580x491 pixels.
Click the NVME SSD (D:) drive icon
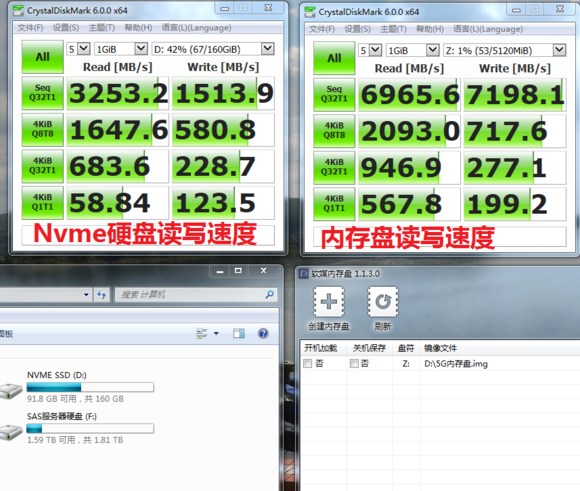[11, 391]
